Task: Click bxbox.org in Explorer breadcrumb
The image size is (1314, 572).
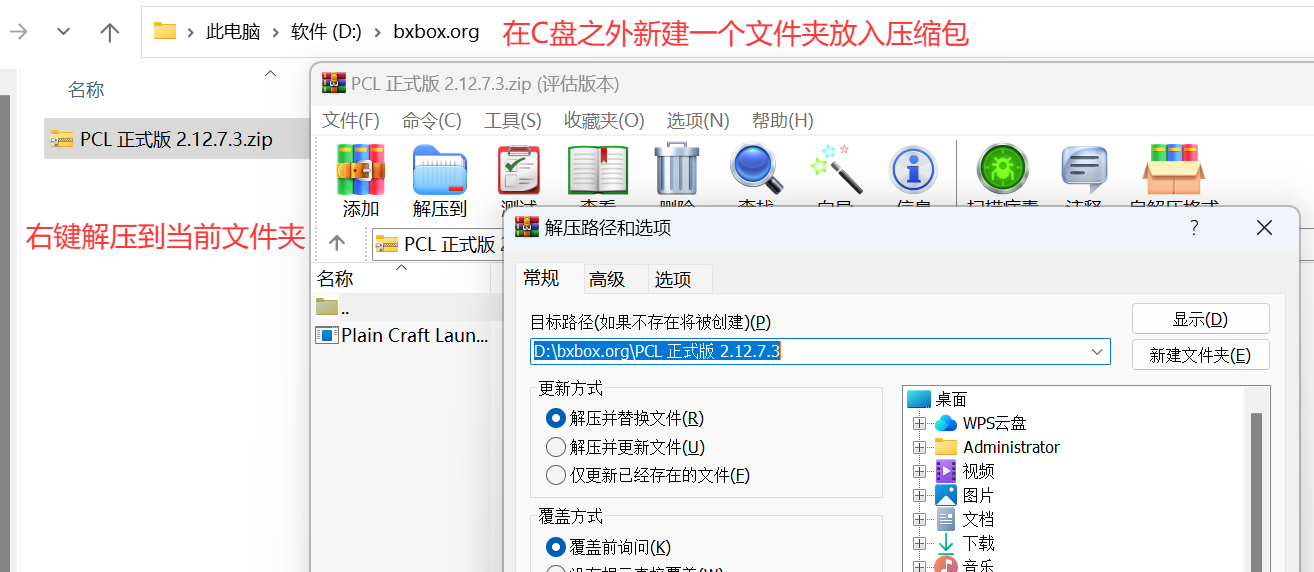Action: pyautogui.click(x=436, y=32)
